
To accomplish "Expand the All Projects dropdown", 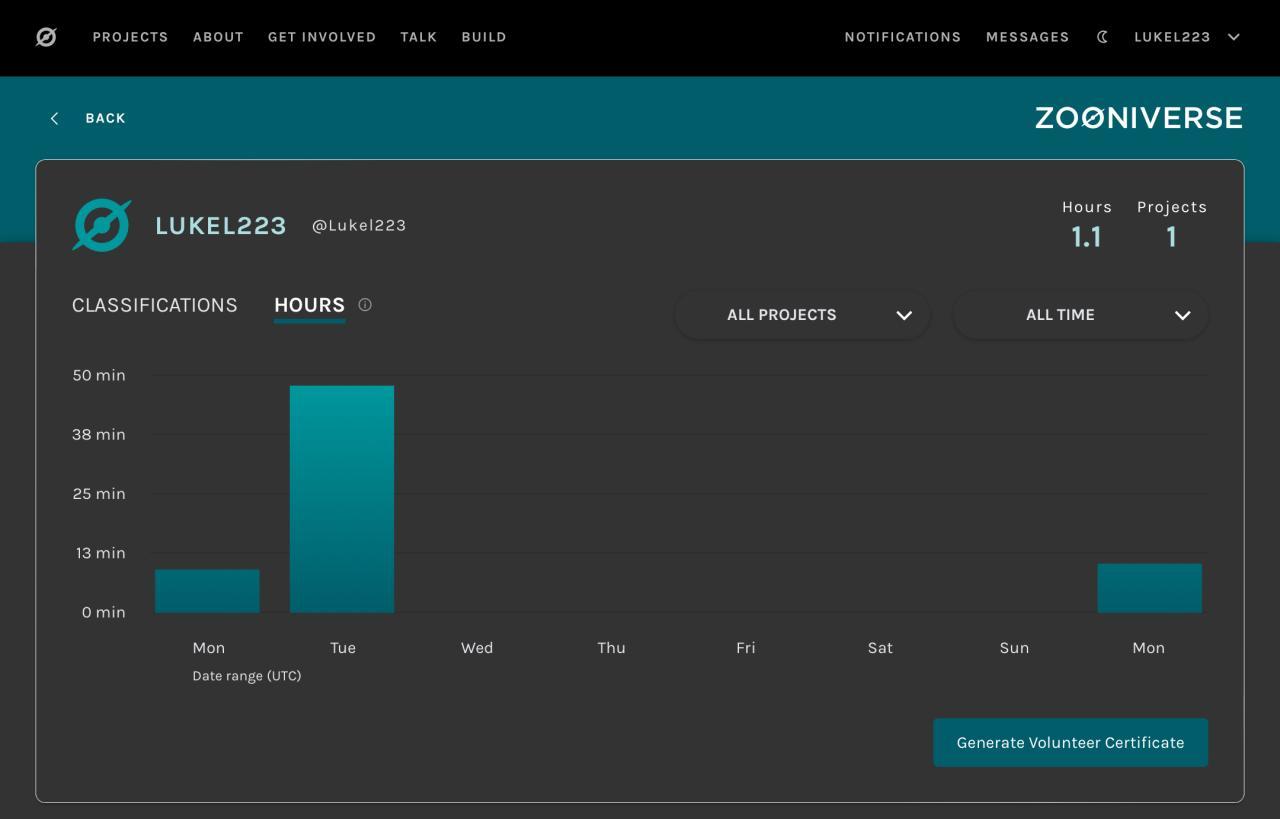I will tap(803, 315).
